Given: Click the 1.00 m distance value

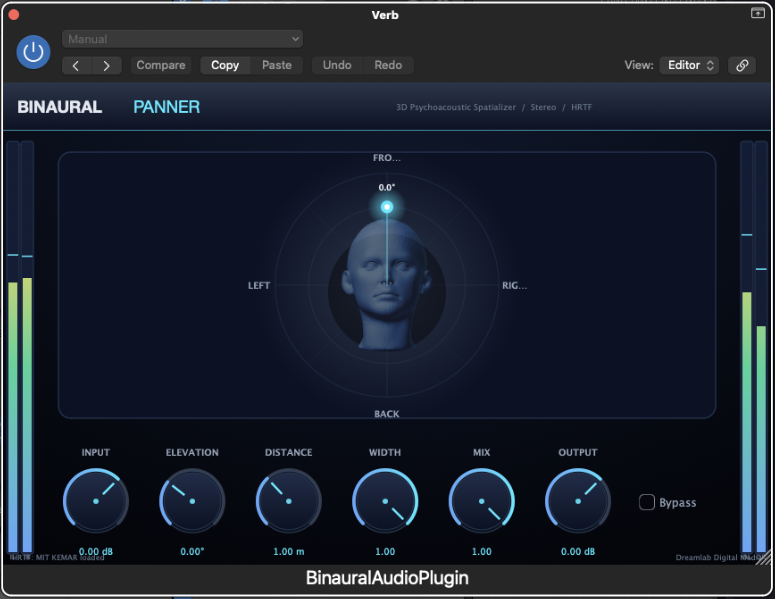Looking at the screenshot, I should click(289, 552).
